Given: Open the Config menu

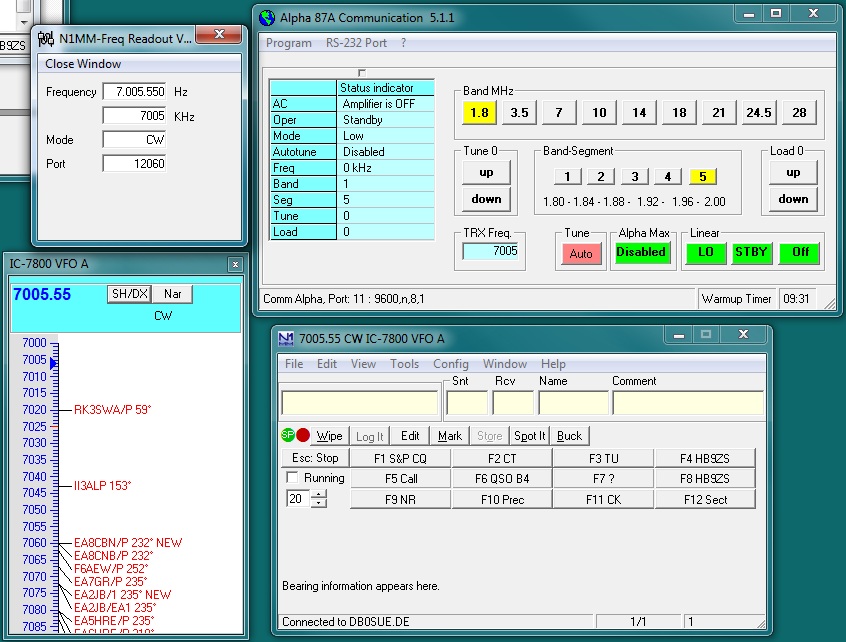Looking at the screenshot, I should click(x=451, y=364).
